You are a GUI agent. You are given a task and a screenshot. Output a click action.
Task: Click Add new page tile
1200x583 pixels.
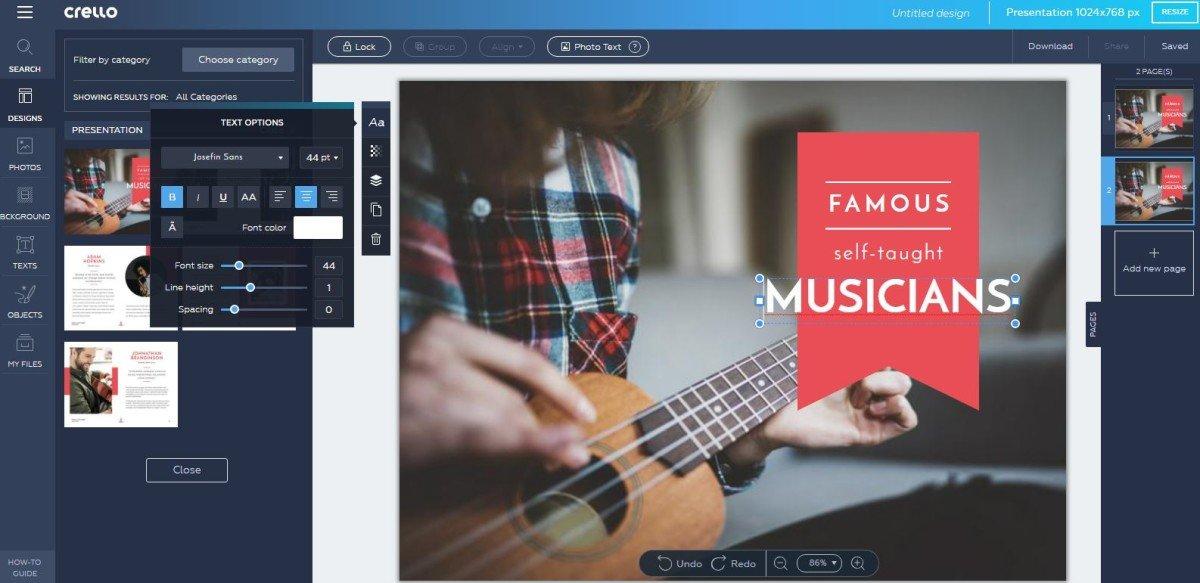[x=1153, y=262]
